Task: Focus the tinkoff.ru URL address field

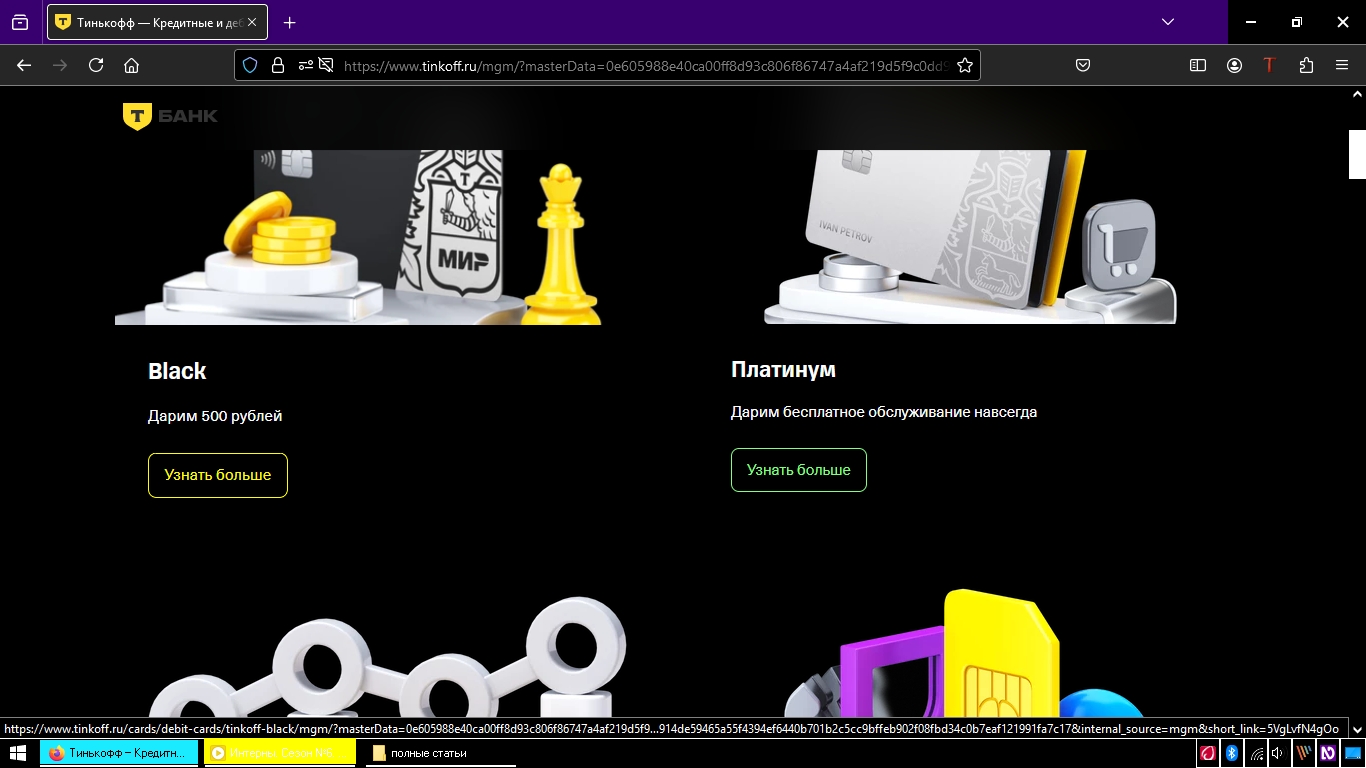Action: (x=645, y=65)
